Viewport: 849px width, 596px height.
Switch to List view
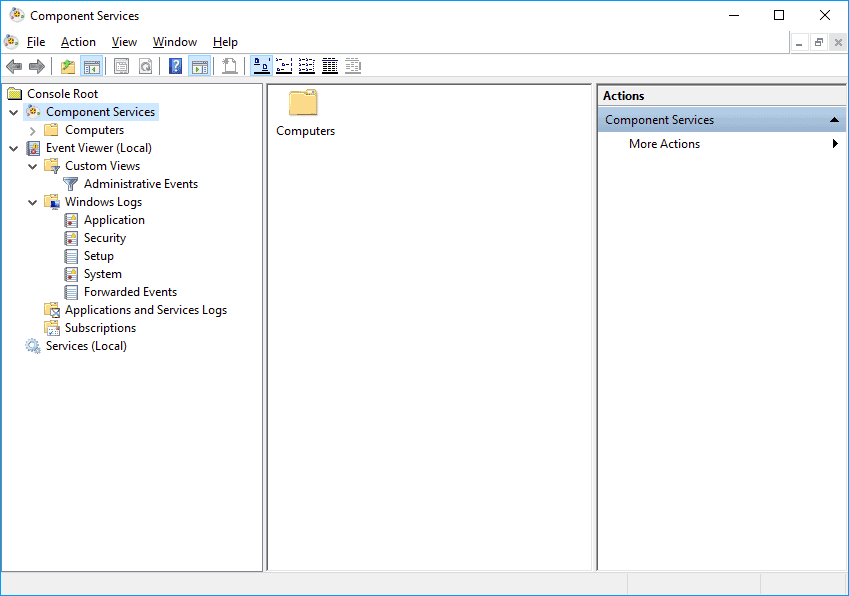pos(306,66)
